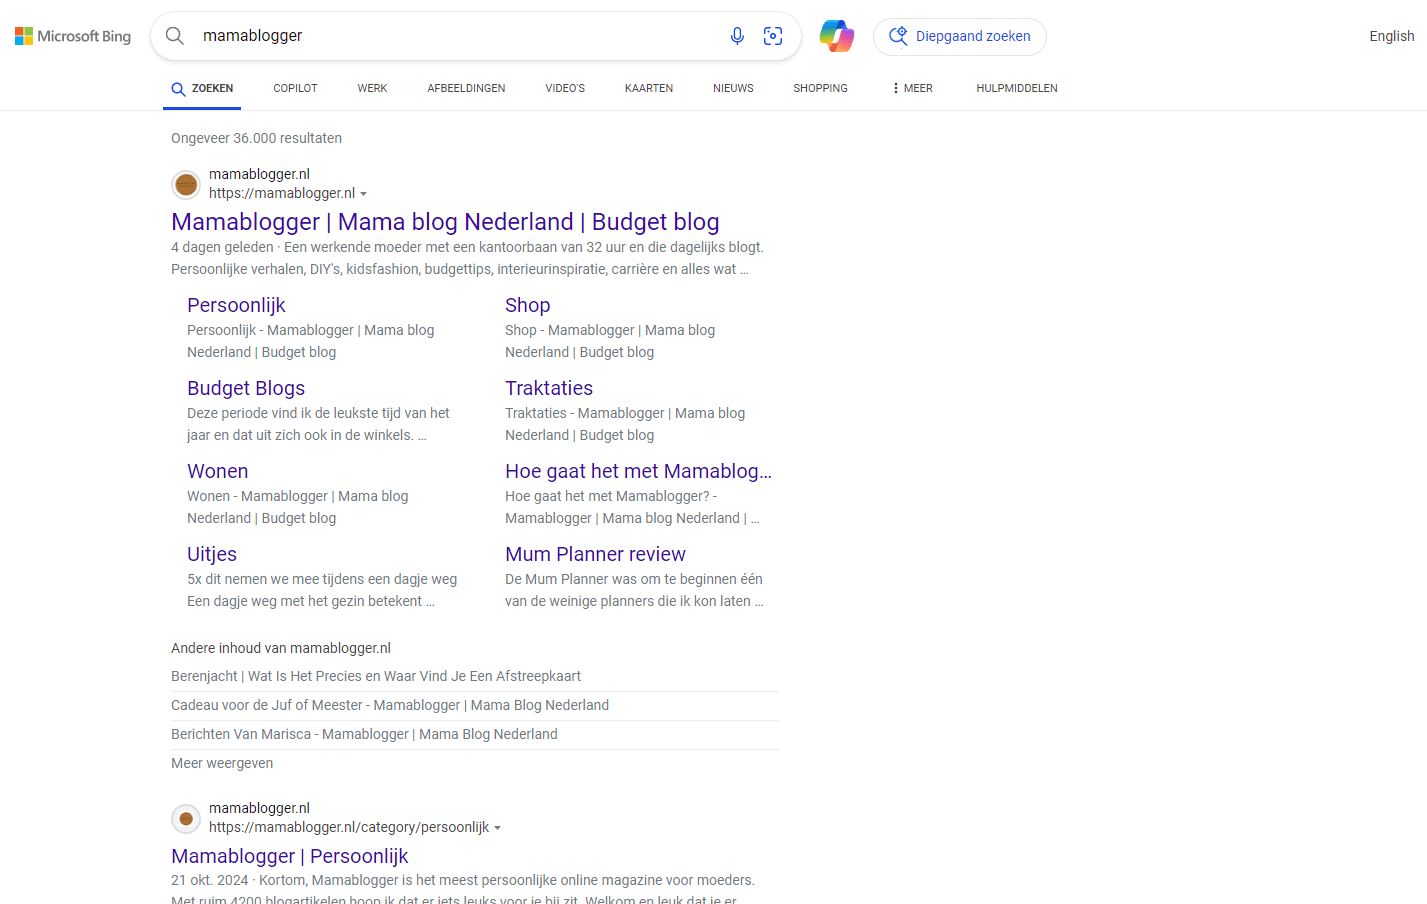Switch to the Afbeeldingen tab

pos(466,88)
